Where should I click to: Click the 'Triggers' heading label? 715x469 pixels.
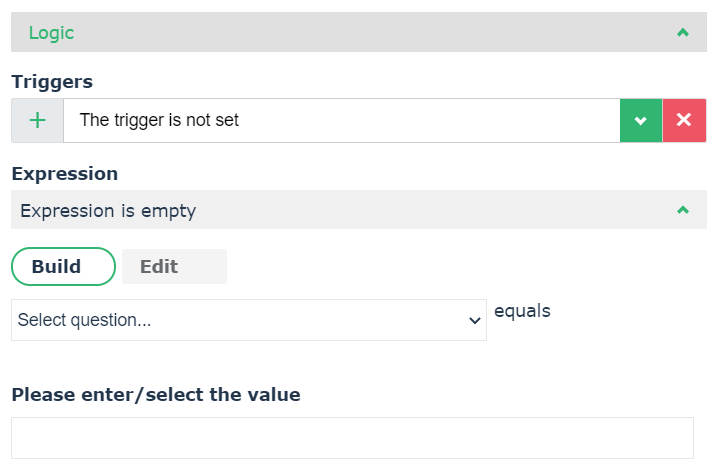[51, 81]
